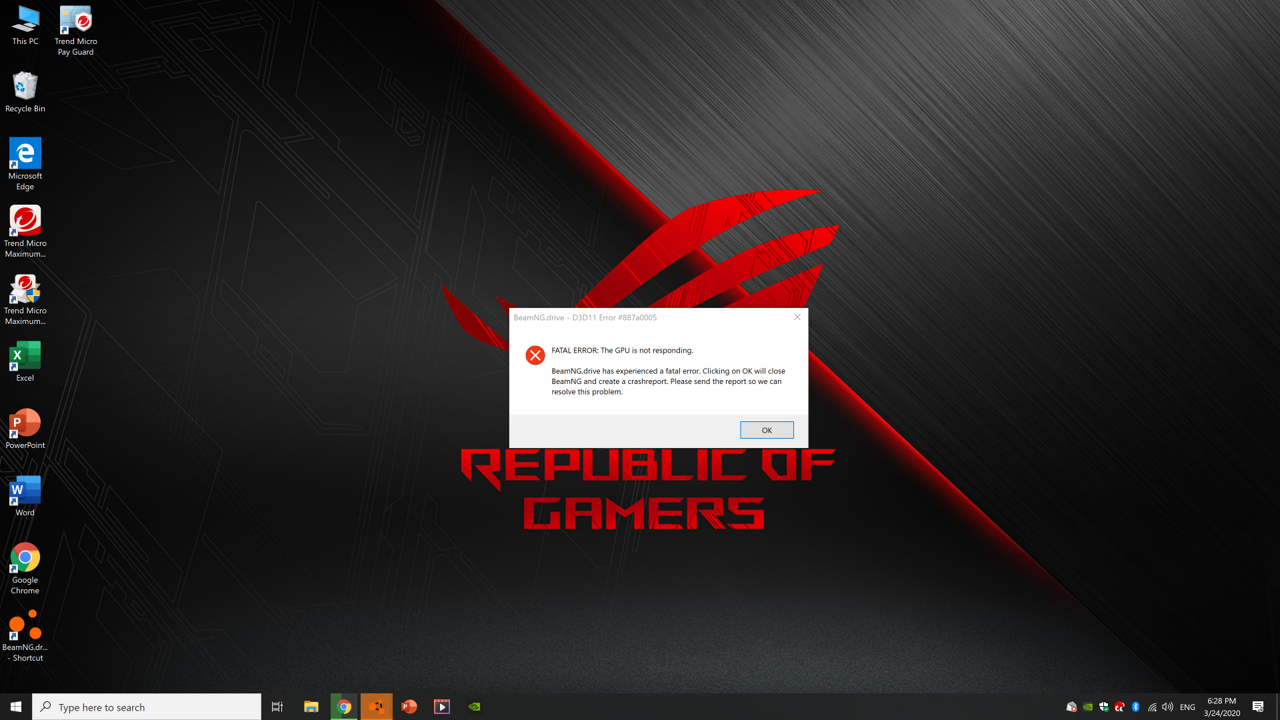Image resolution: width=1280 pixels, height=720 pixels.
Task: Click OK in the BeamNG.drive error dialog
Action: 767,430
